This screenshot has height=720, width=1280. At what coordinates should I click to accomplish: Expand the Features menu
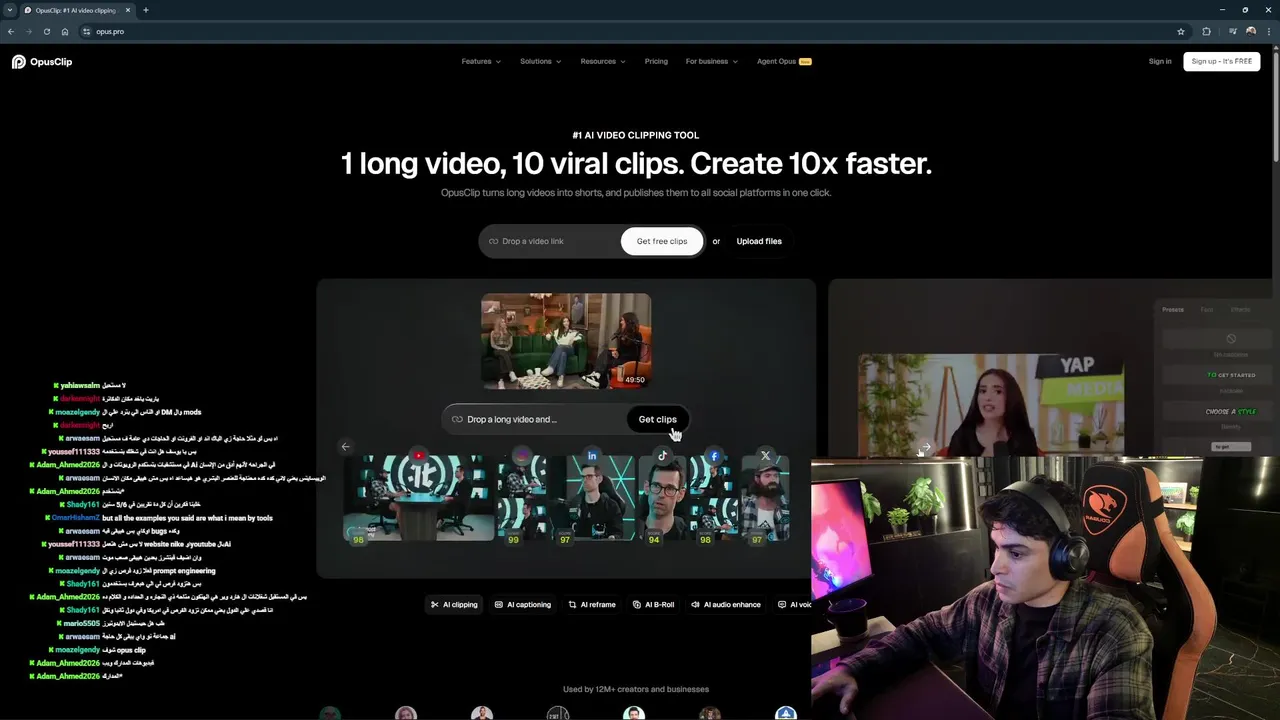[x=481, y=61]
